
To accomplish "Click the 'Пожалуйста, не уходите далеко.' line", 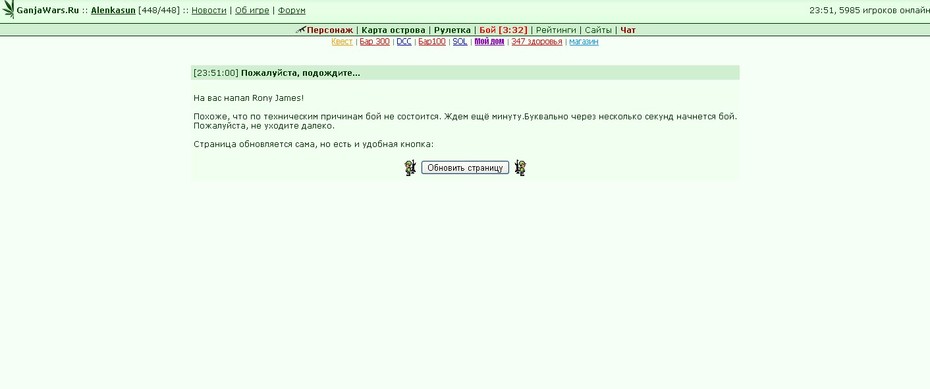I will point(264,126).
